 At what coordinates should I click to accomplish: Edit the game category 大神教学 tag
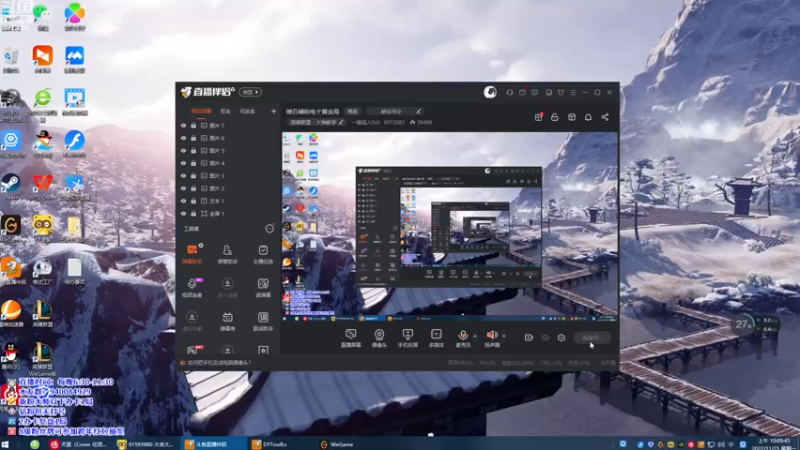[x=316, y=122]
